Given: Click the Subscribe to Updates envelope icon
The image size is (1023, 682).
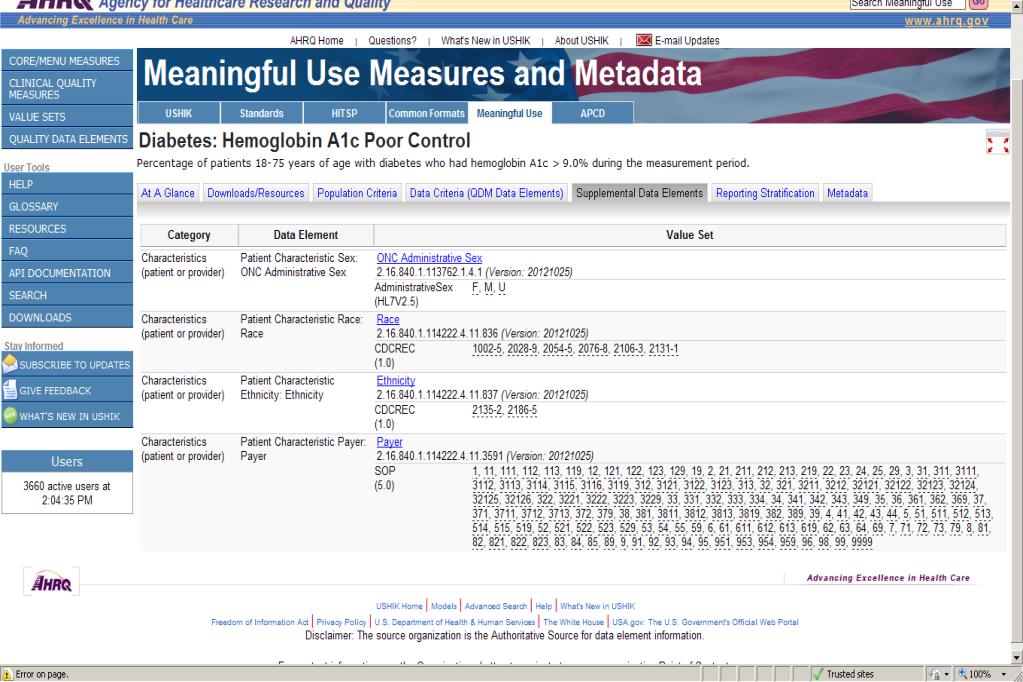Looking at the screenshot, I should click(x=10, y=364).
